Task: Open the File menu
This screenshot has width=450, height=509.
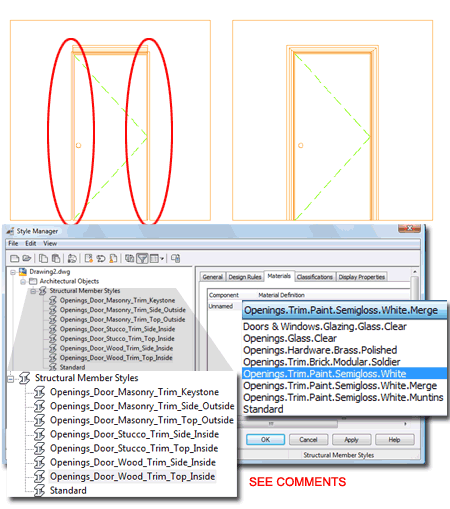Action: (x=13, y=243)
